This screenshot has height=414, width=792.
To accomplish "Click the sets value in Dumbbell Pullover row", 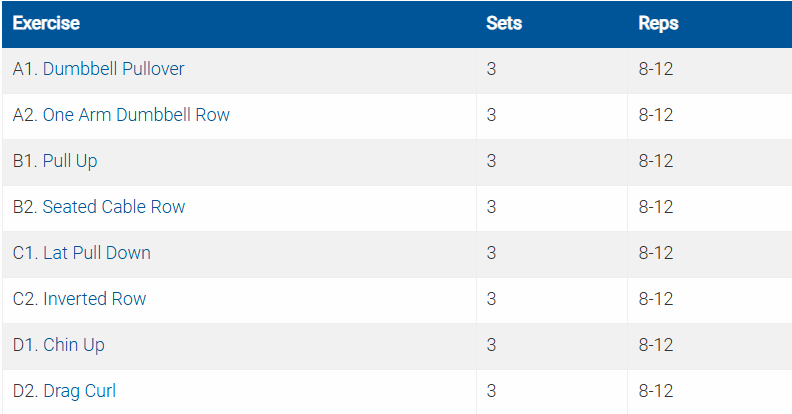I will [x=491, y=69].
